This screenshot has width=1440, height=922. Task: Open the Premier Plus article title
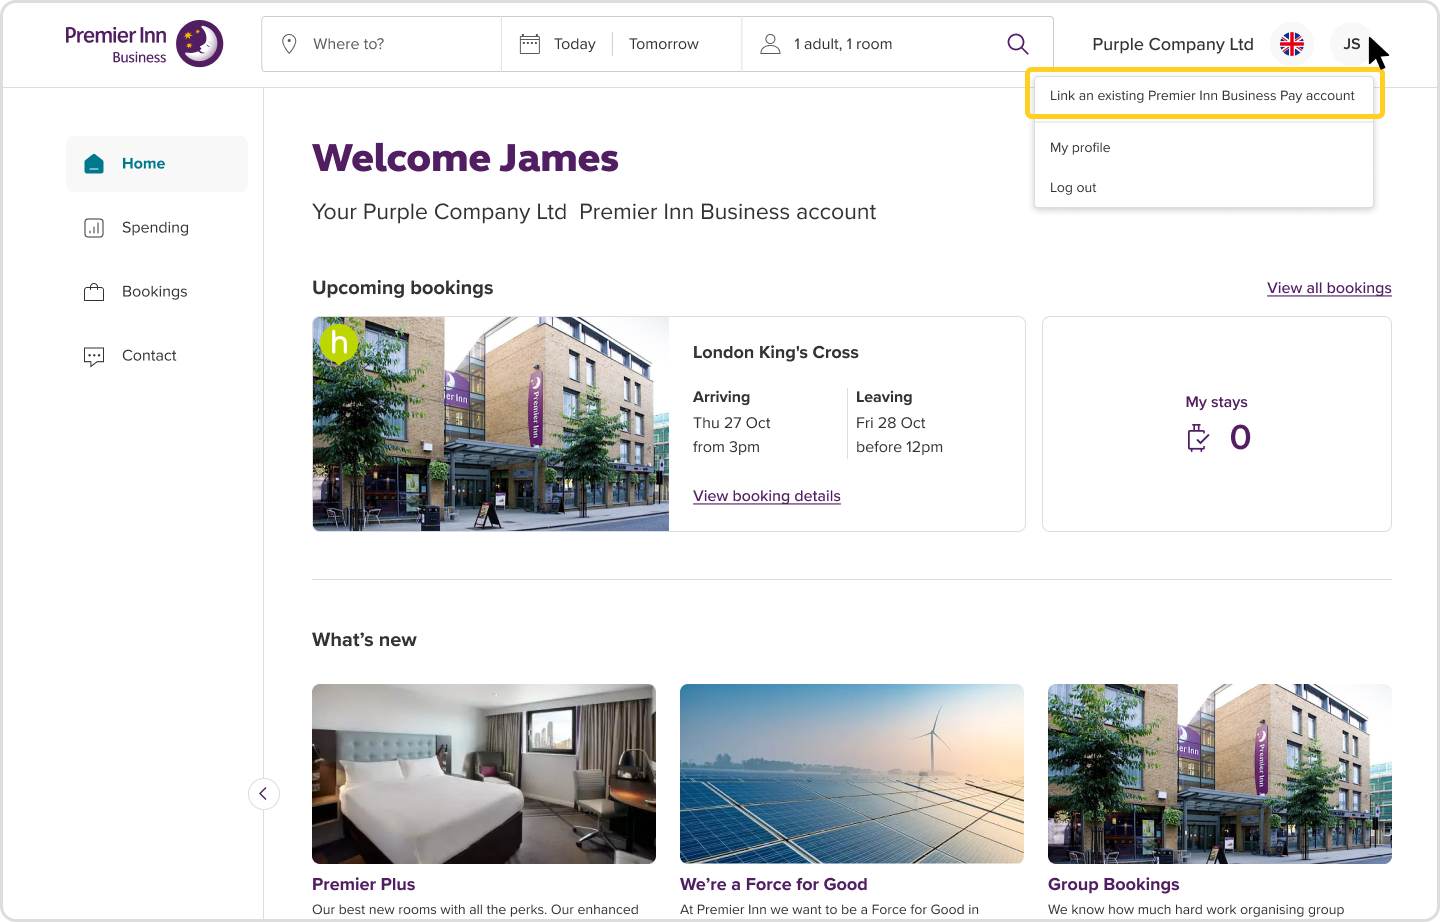click(364, 884)
